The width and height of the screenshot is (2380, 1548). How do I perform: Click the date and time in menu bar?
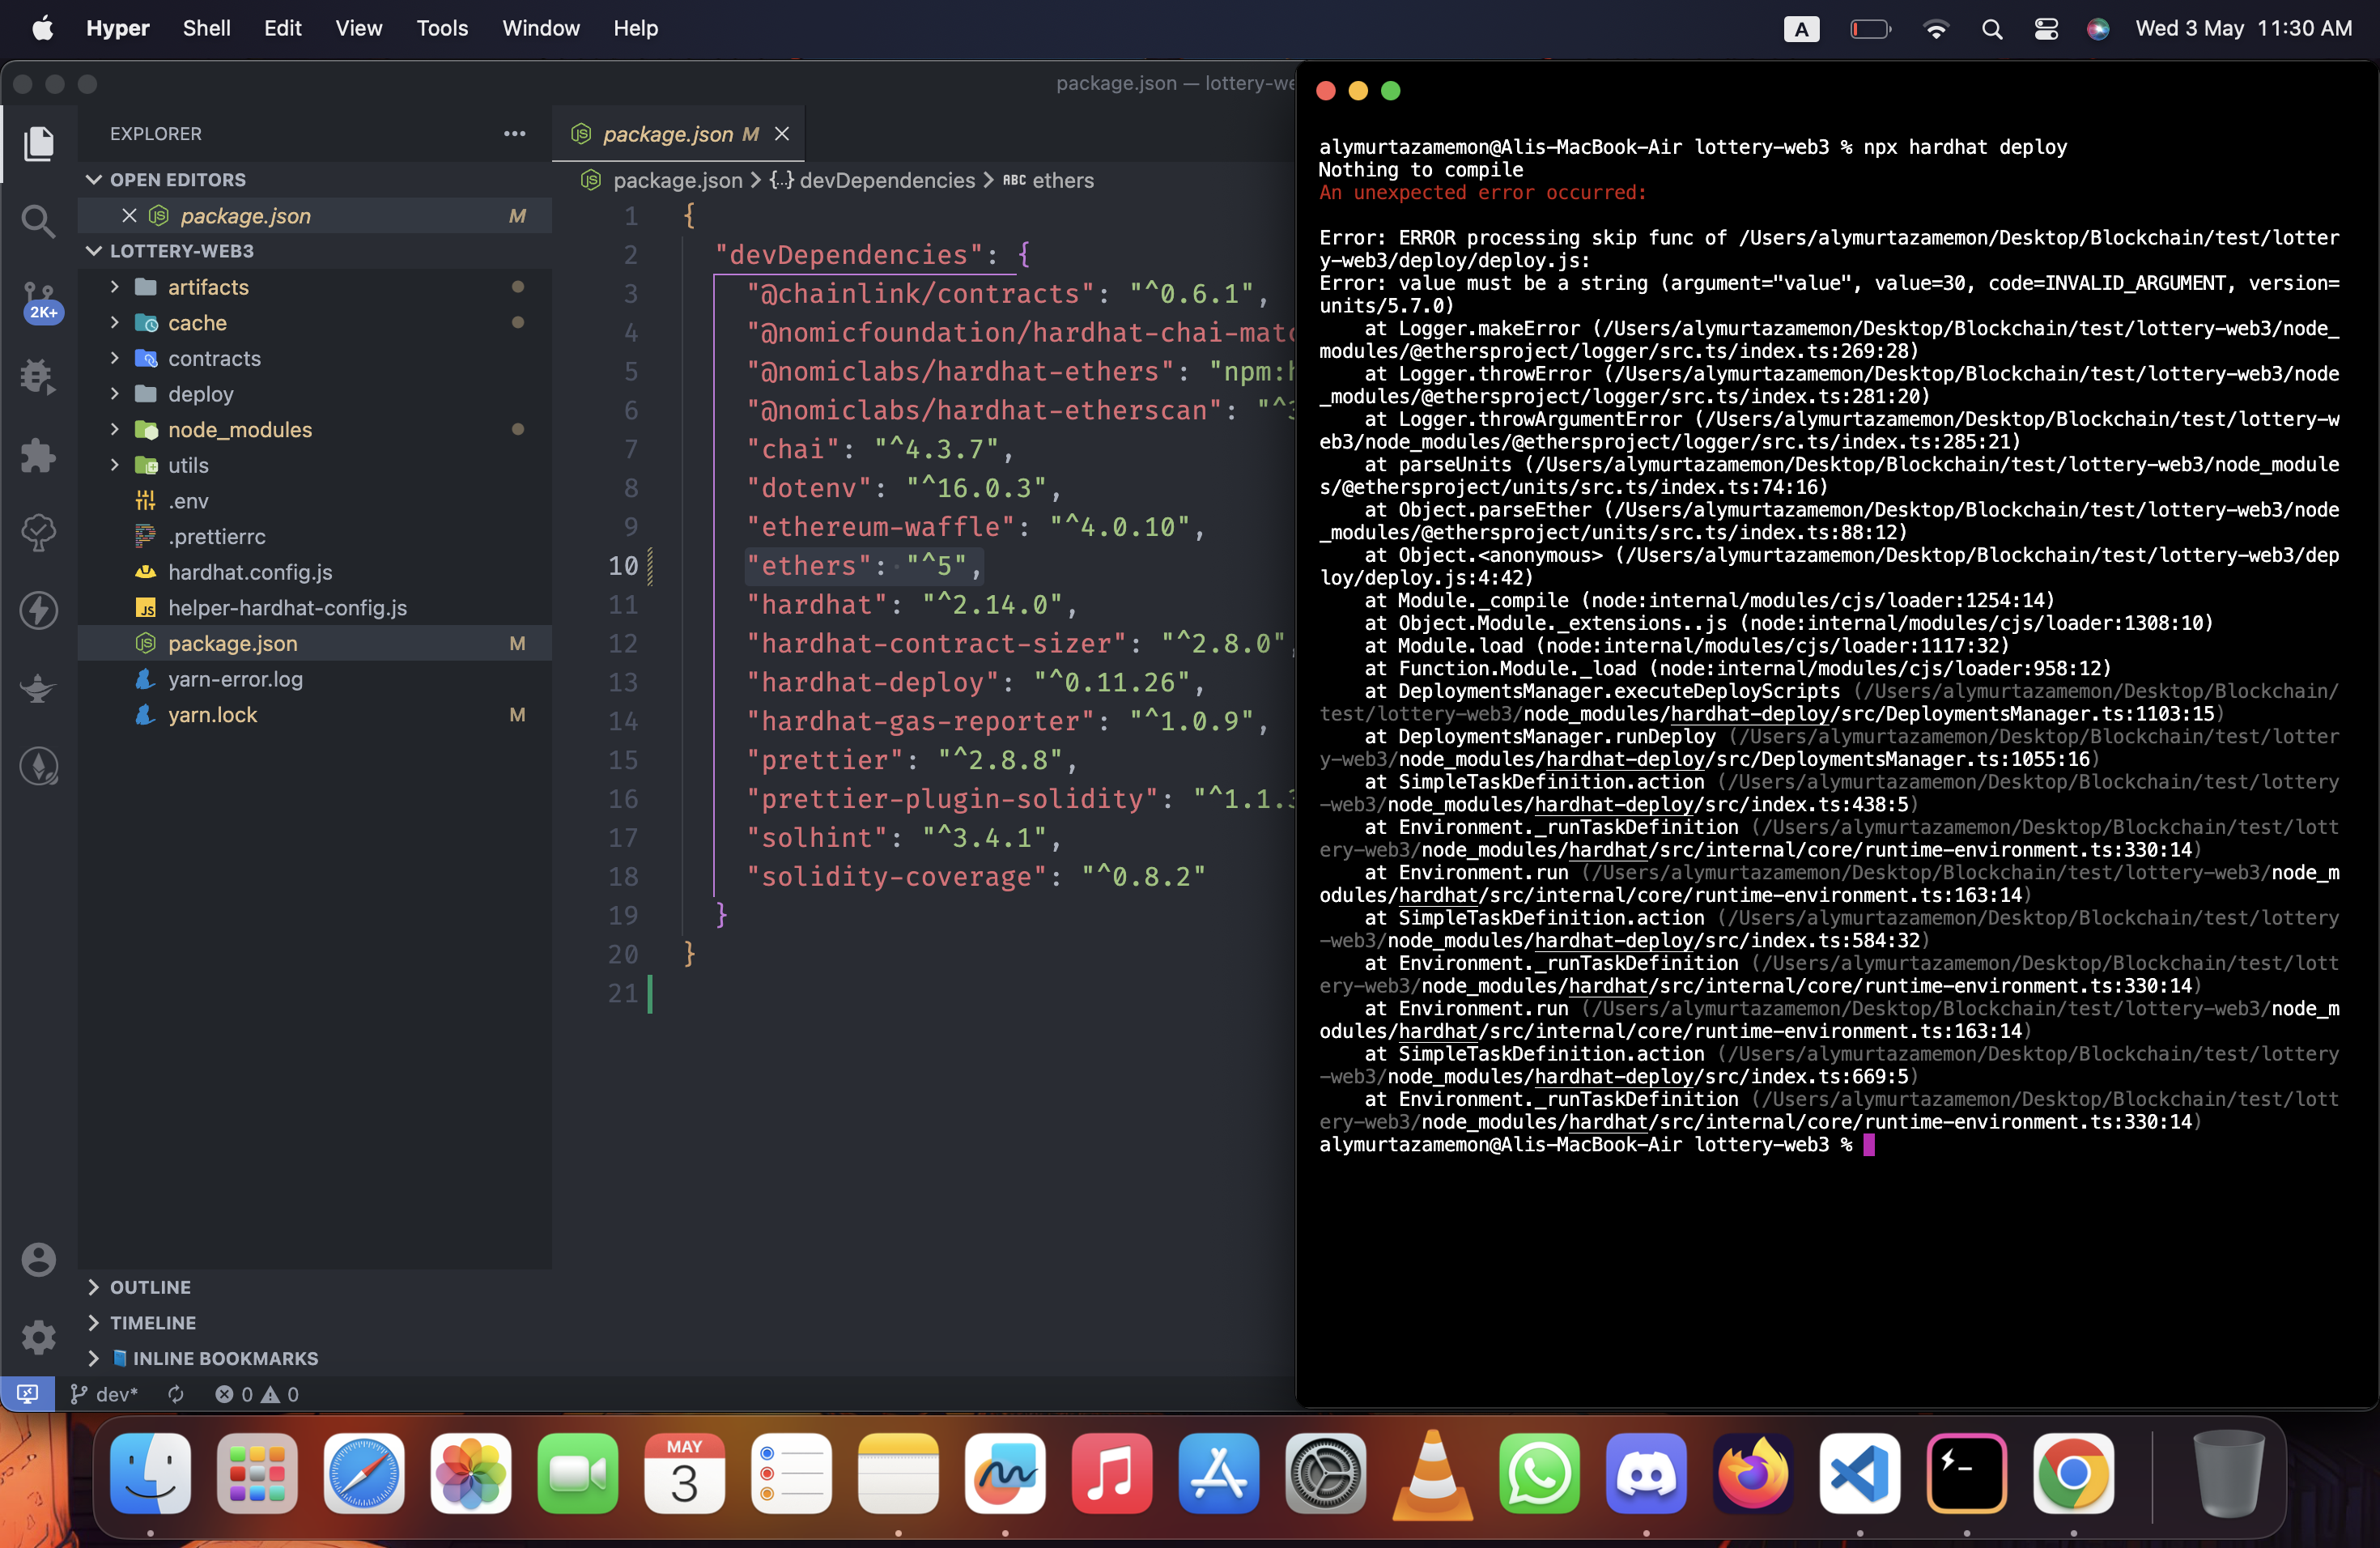[x=2243, y=29]
